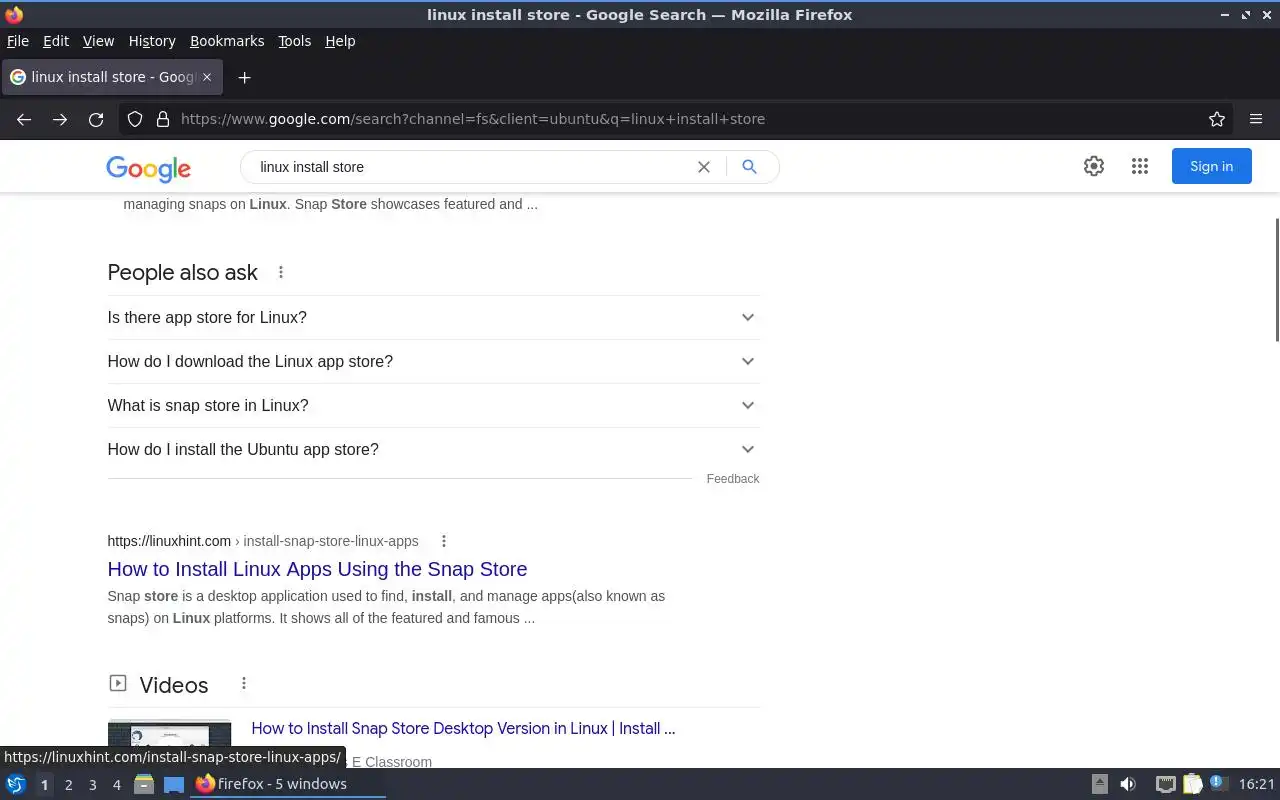Click the 16:21 panel clock
1280x800 pixels.
pos(1257,784)
